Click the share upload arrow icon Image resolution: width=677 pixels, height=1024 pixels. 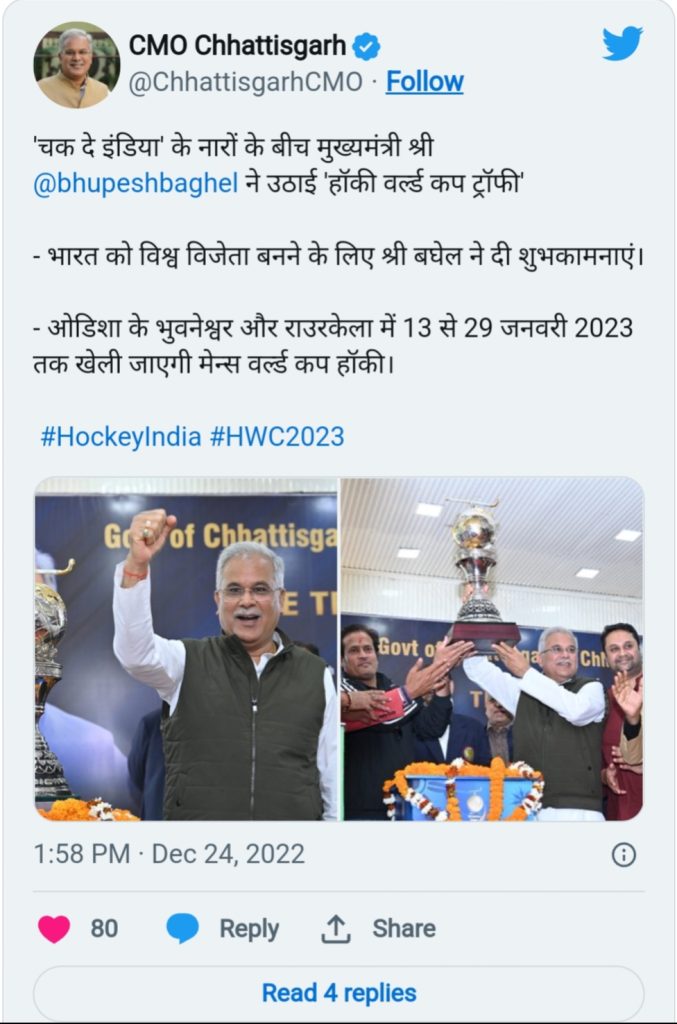tap(336, 929)
